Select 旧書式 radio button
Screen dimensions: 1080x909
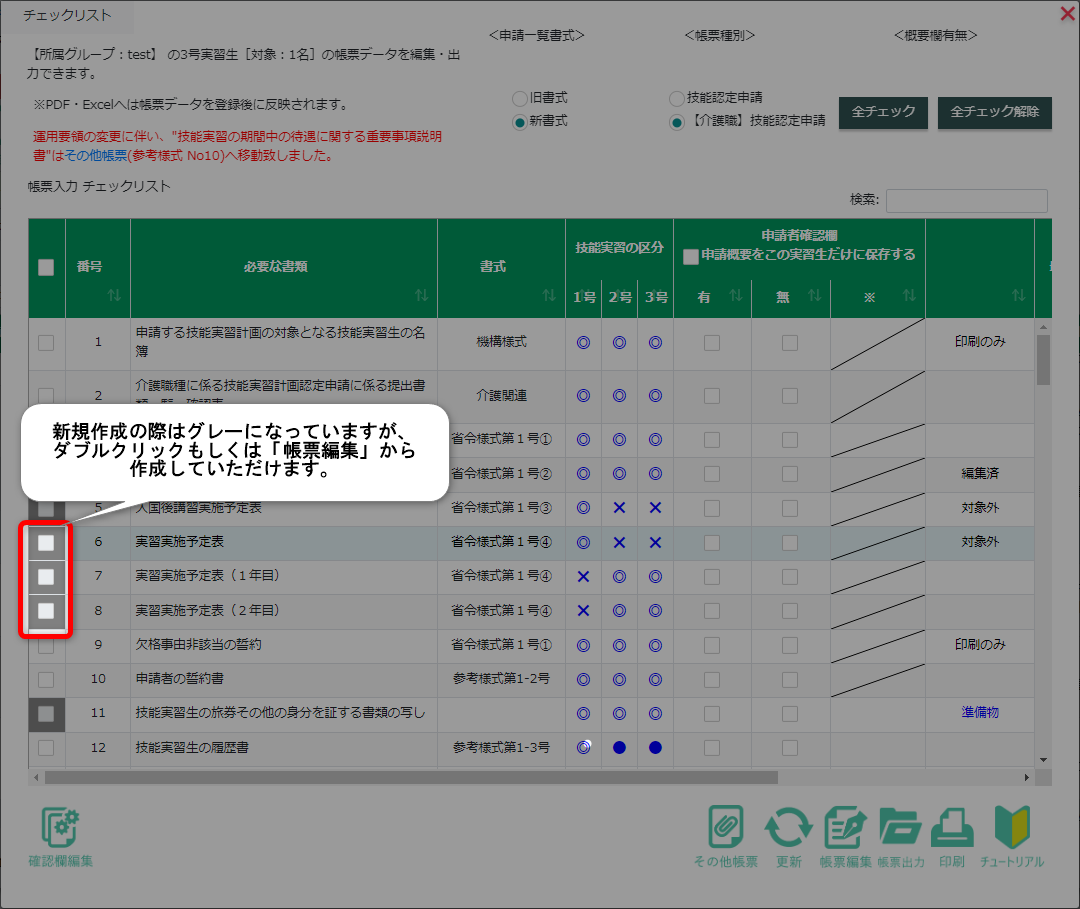pyautogui.click(x=520, y=98)
